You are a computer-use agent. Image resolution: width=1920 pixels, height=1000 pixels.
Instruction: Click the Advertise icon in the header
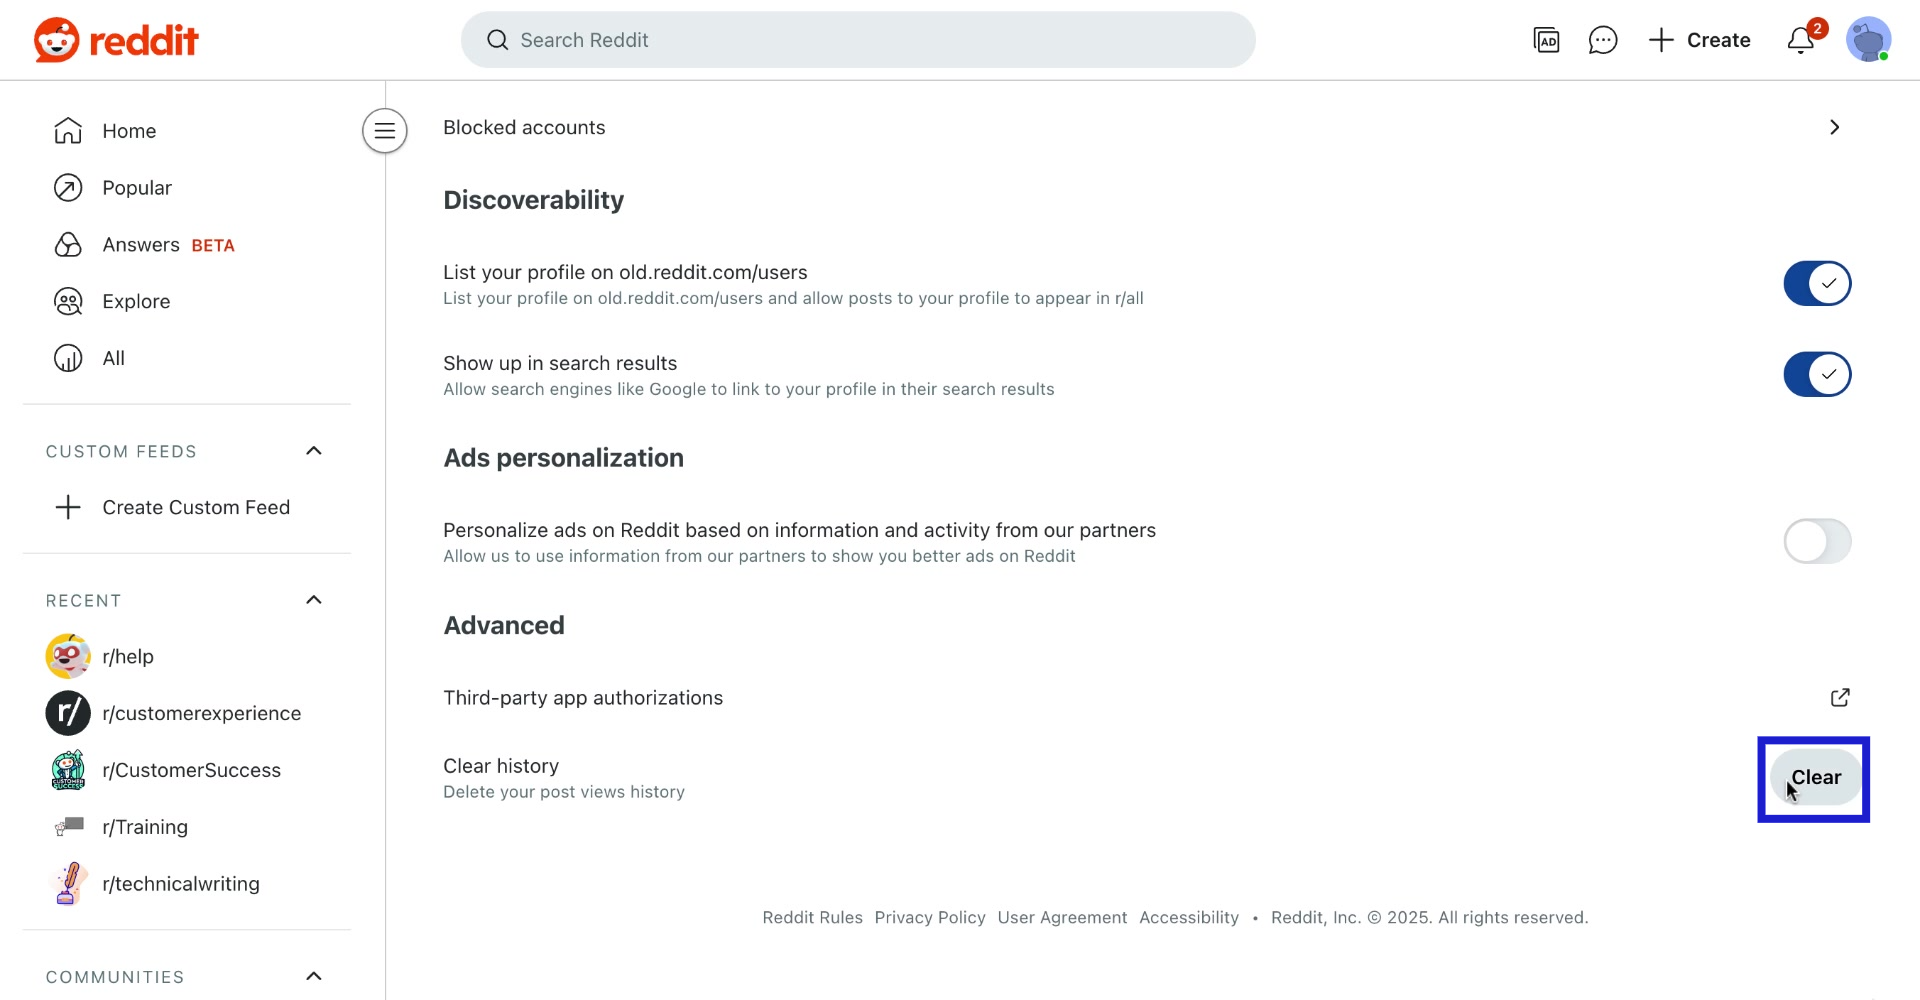pyautogui.click(x=1547, y=40)
